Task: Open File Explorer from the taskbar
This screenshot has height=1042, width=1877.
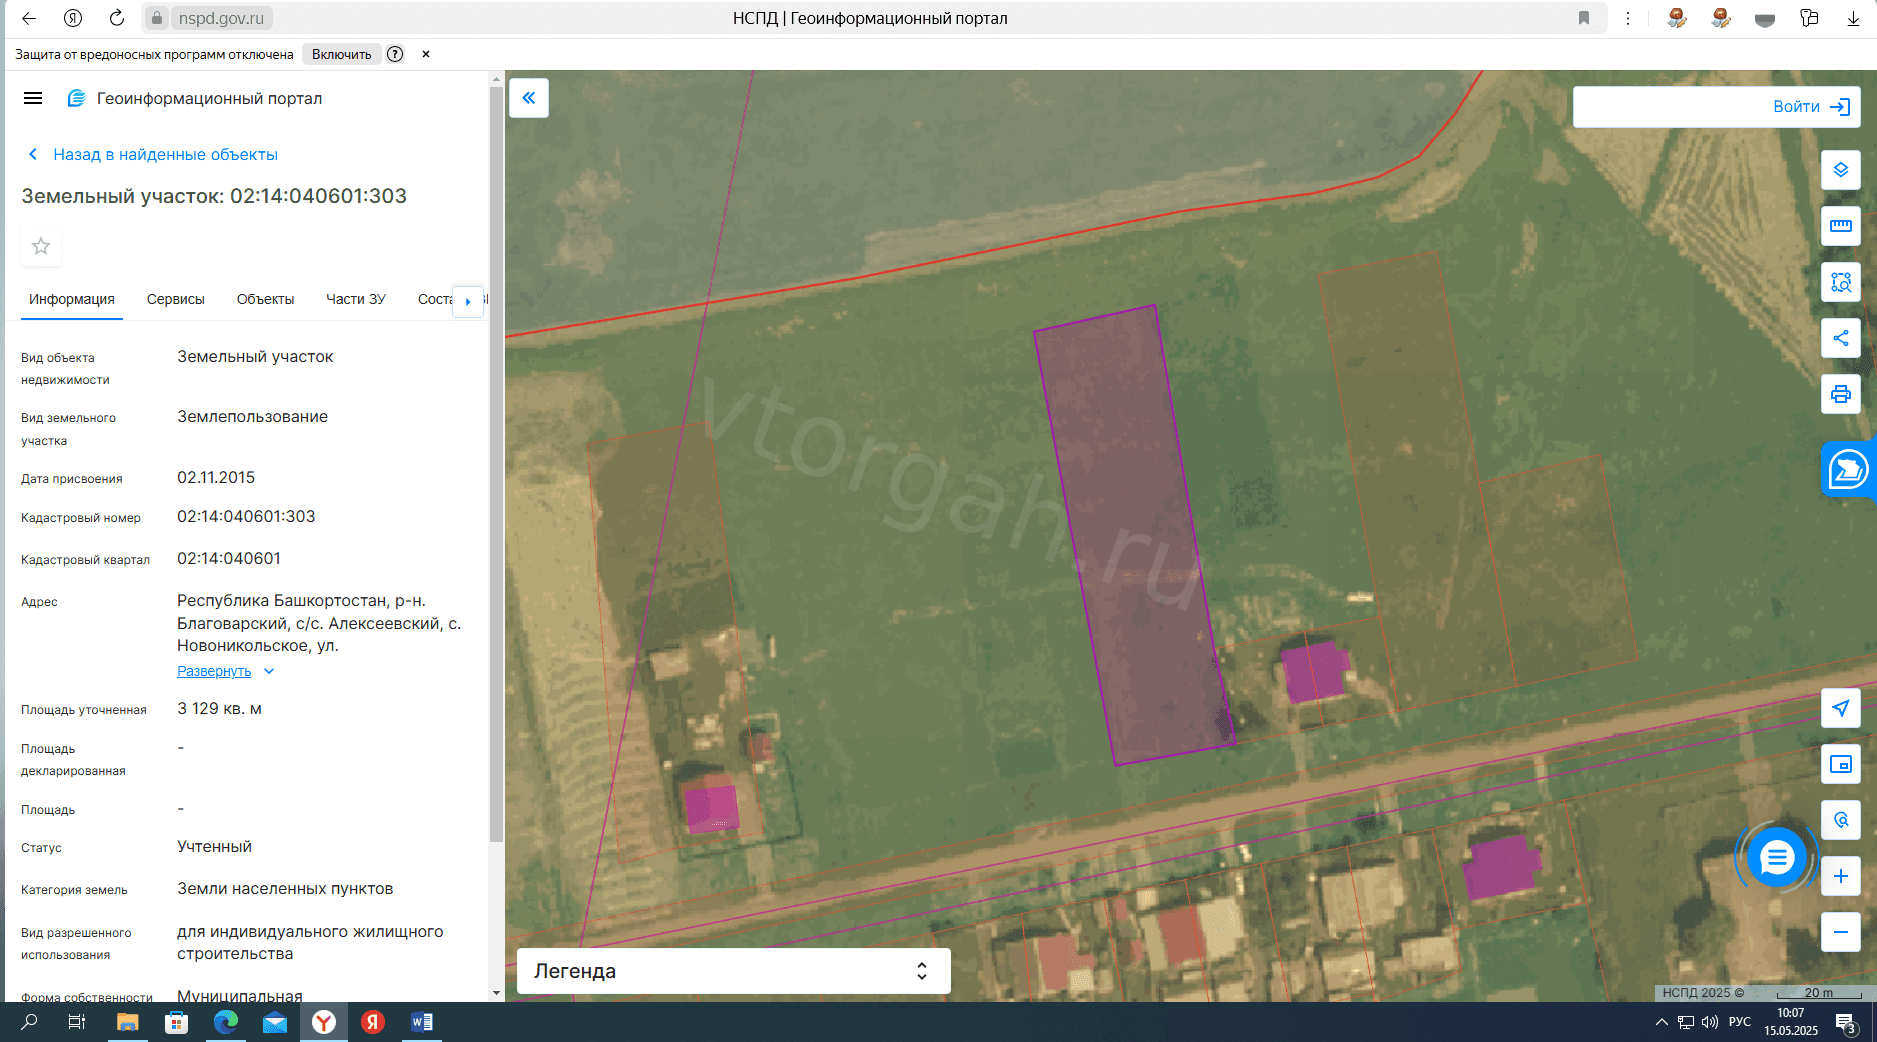Action: 127,1022
